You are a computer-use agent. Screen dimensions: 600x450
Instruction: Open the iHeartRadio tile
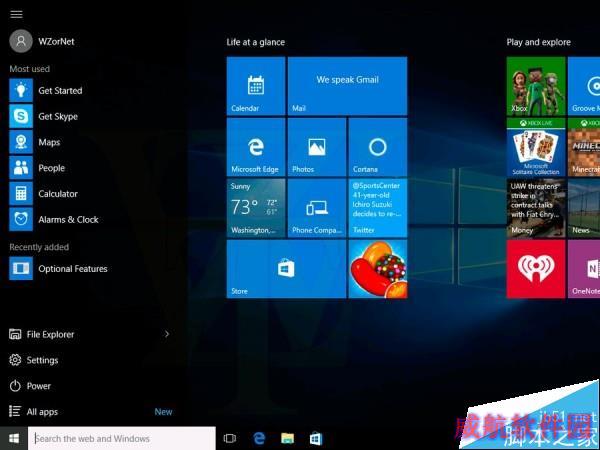click(x=536, y=269)
